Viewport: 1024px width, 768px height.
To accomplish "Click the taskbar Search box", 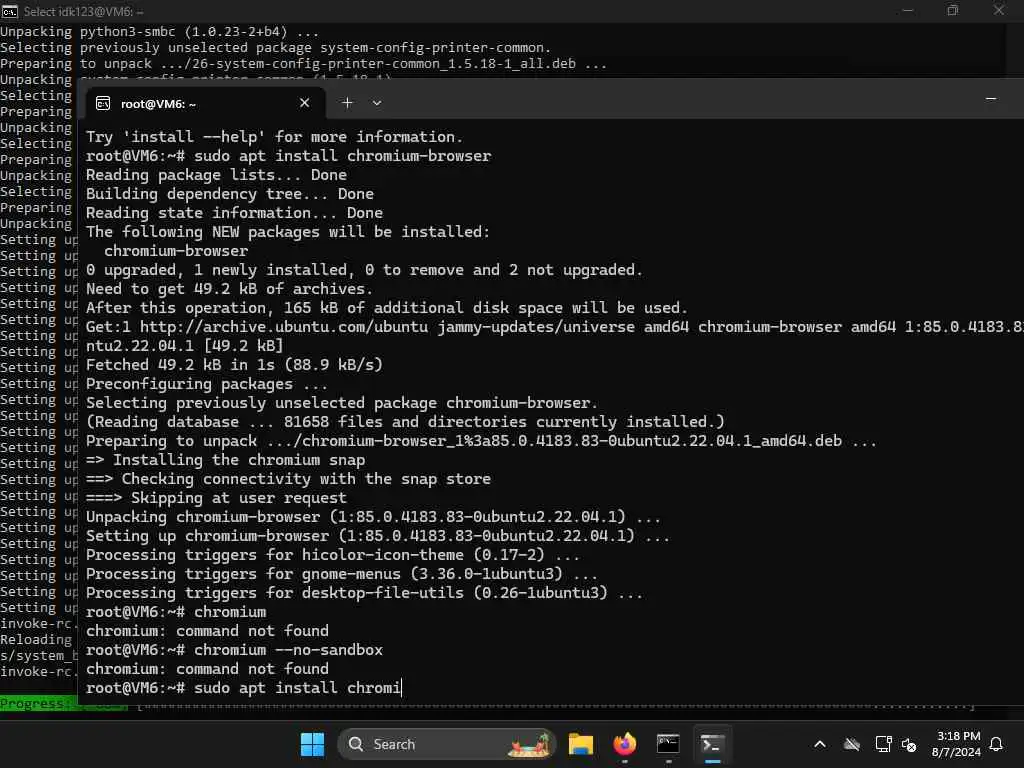I will pos(446,744).
